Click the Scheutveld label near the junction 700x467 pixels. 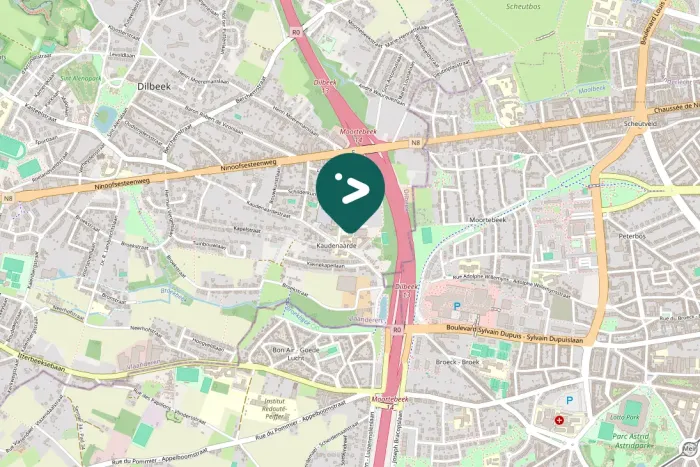click(640, 123)
